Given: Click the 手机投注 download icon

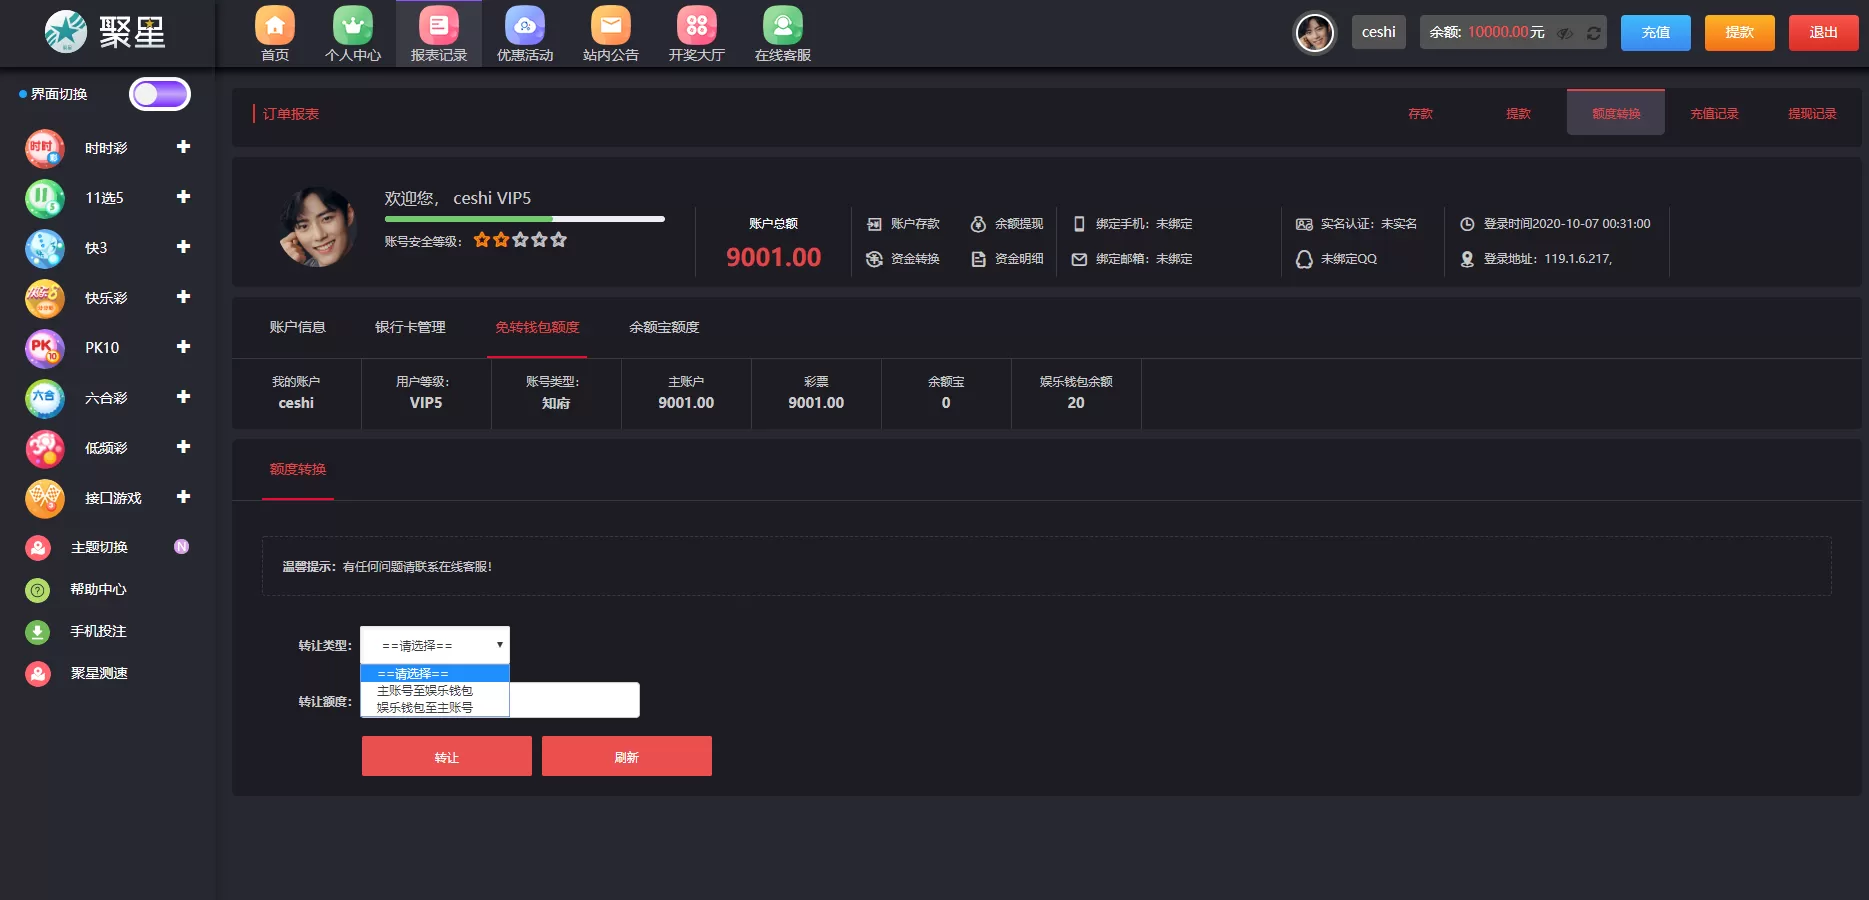Looking at the screenshot, I should 37,632.
